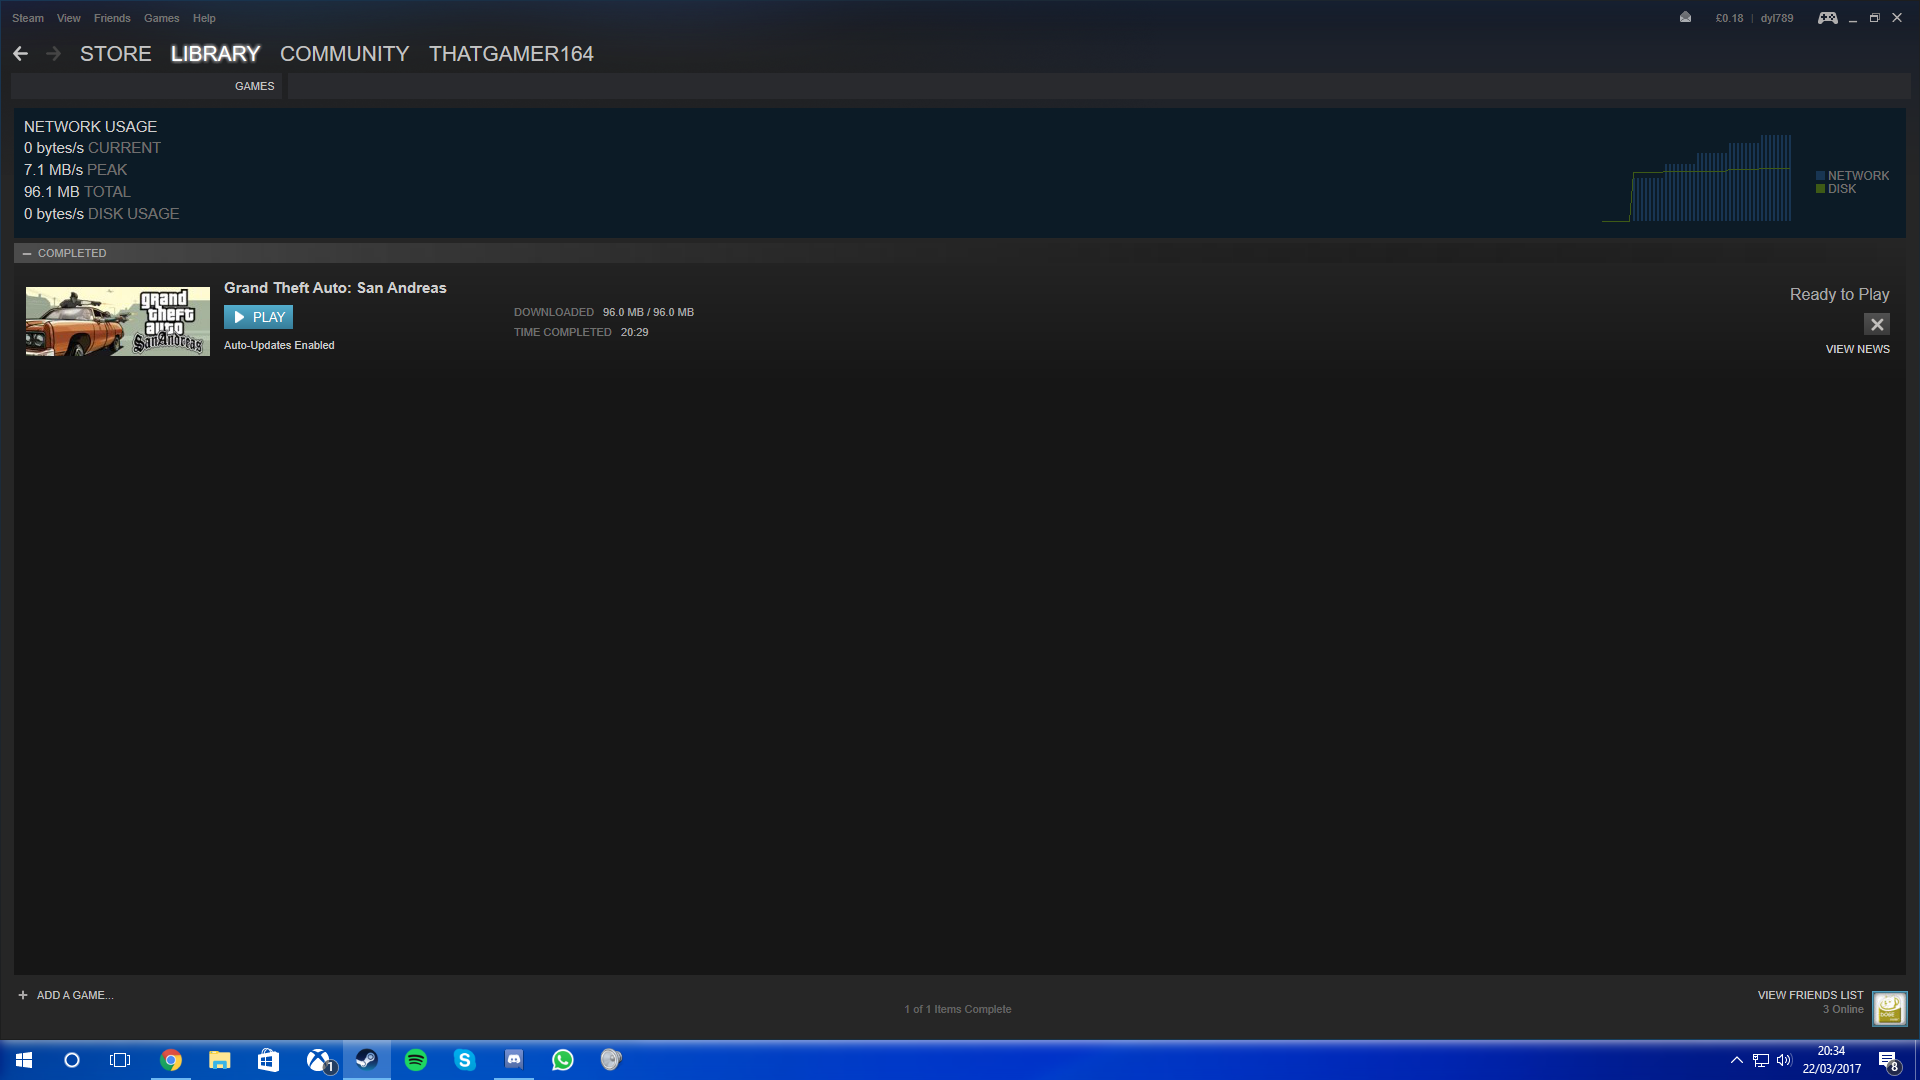
Task: Click the forward navigation arrow
Action: (x=54, y=54)
